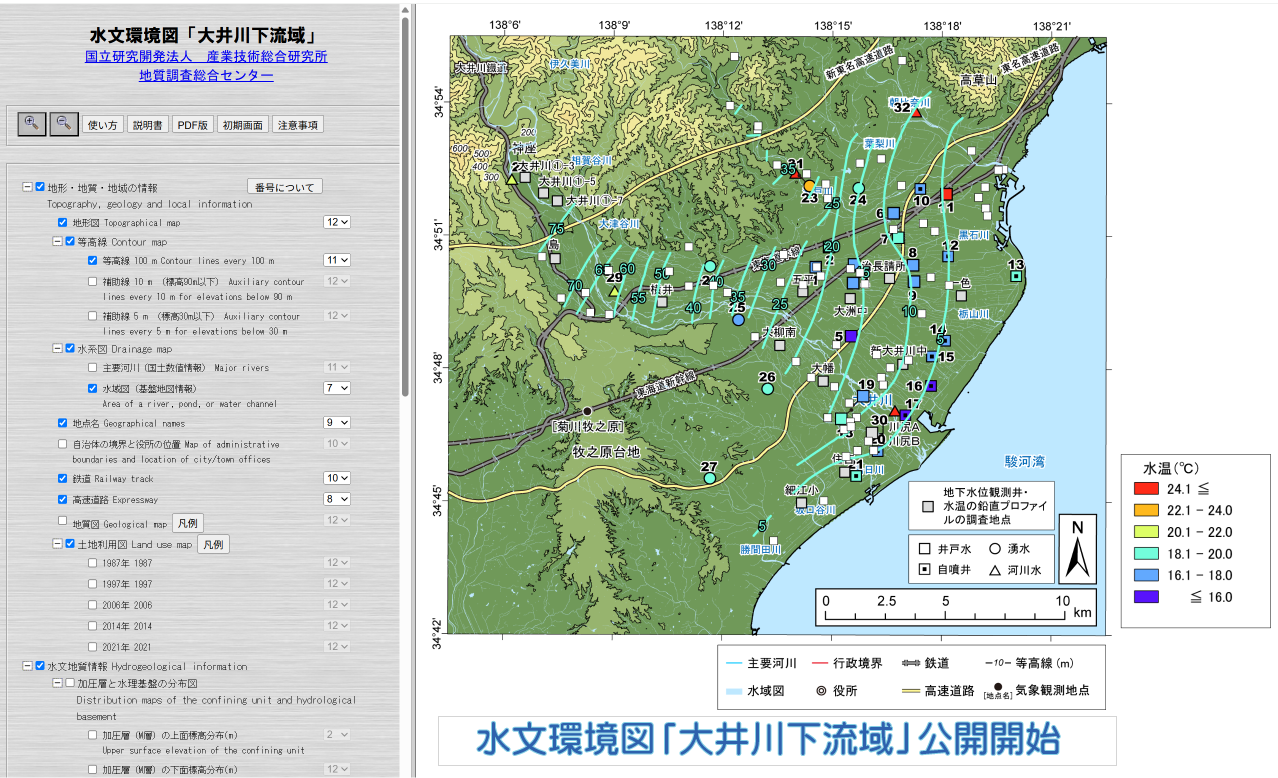
Task: Collapse the 水系図 Drainage map subtree
Action: tap(57, 348)
